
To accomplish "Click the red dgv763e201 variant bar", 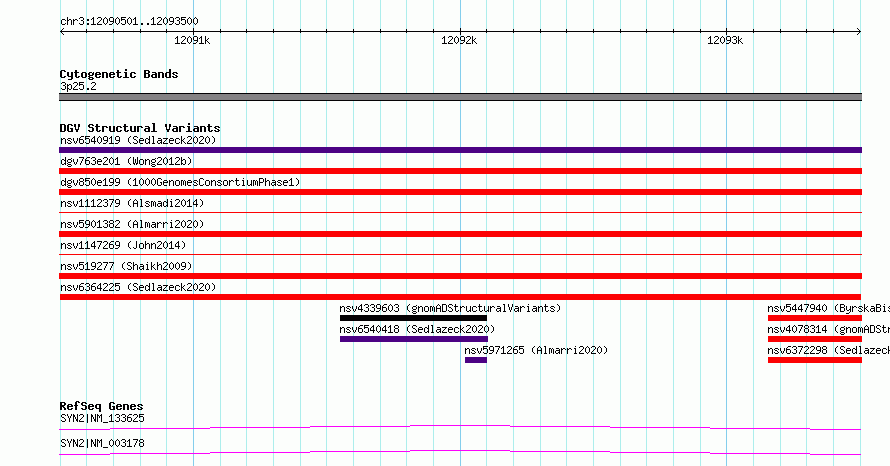I will click(460, 171).
